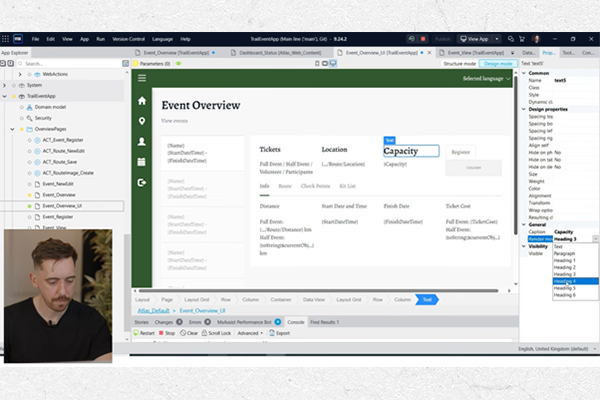Image resolution: width=600 pixels, height=400 pixels.
Task: Select desktop device preview icon
Action: (333, 64)
